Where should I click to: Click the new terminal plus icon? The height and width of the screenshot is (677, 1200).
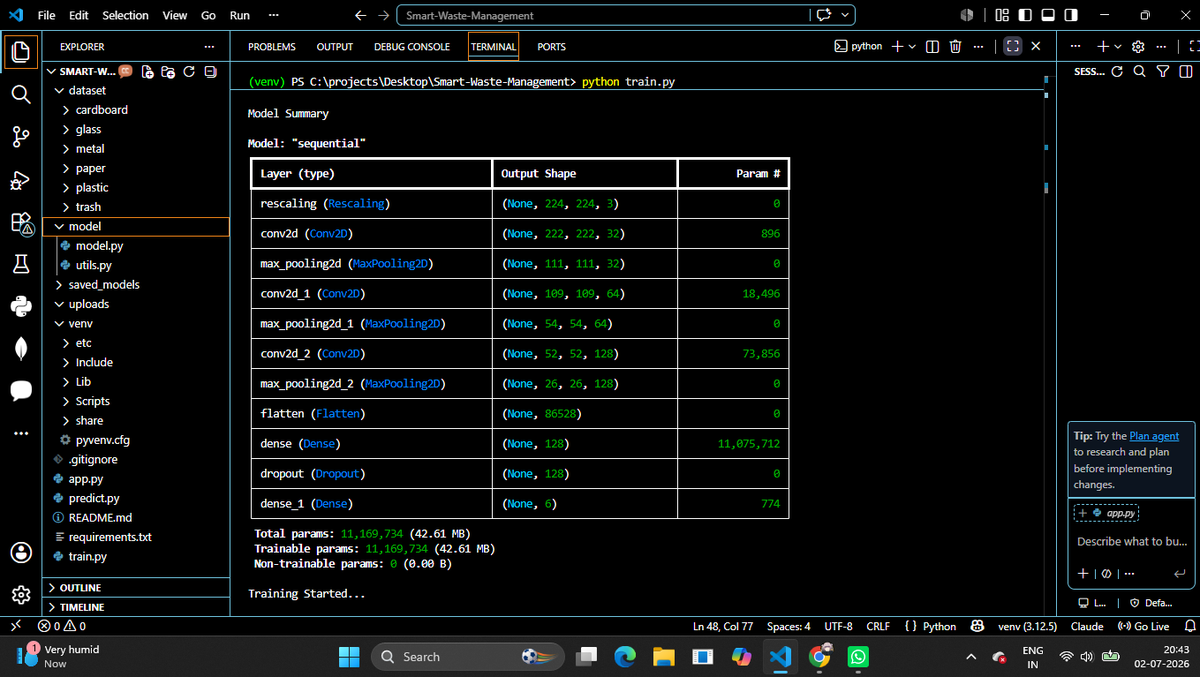[x=897, y=47]
